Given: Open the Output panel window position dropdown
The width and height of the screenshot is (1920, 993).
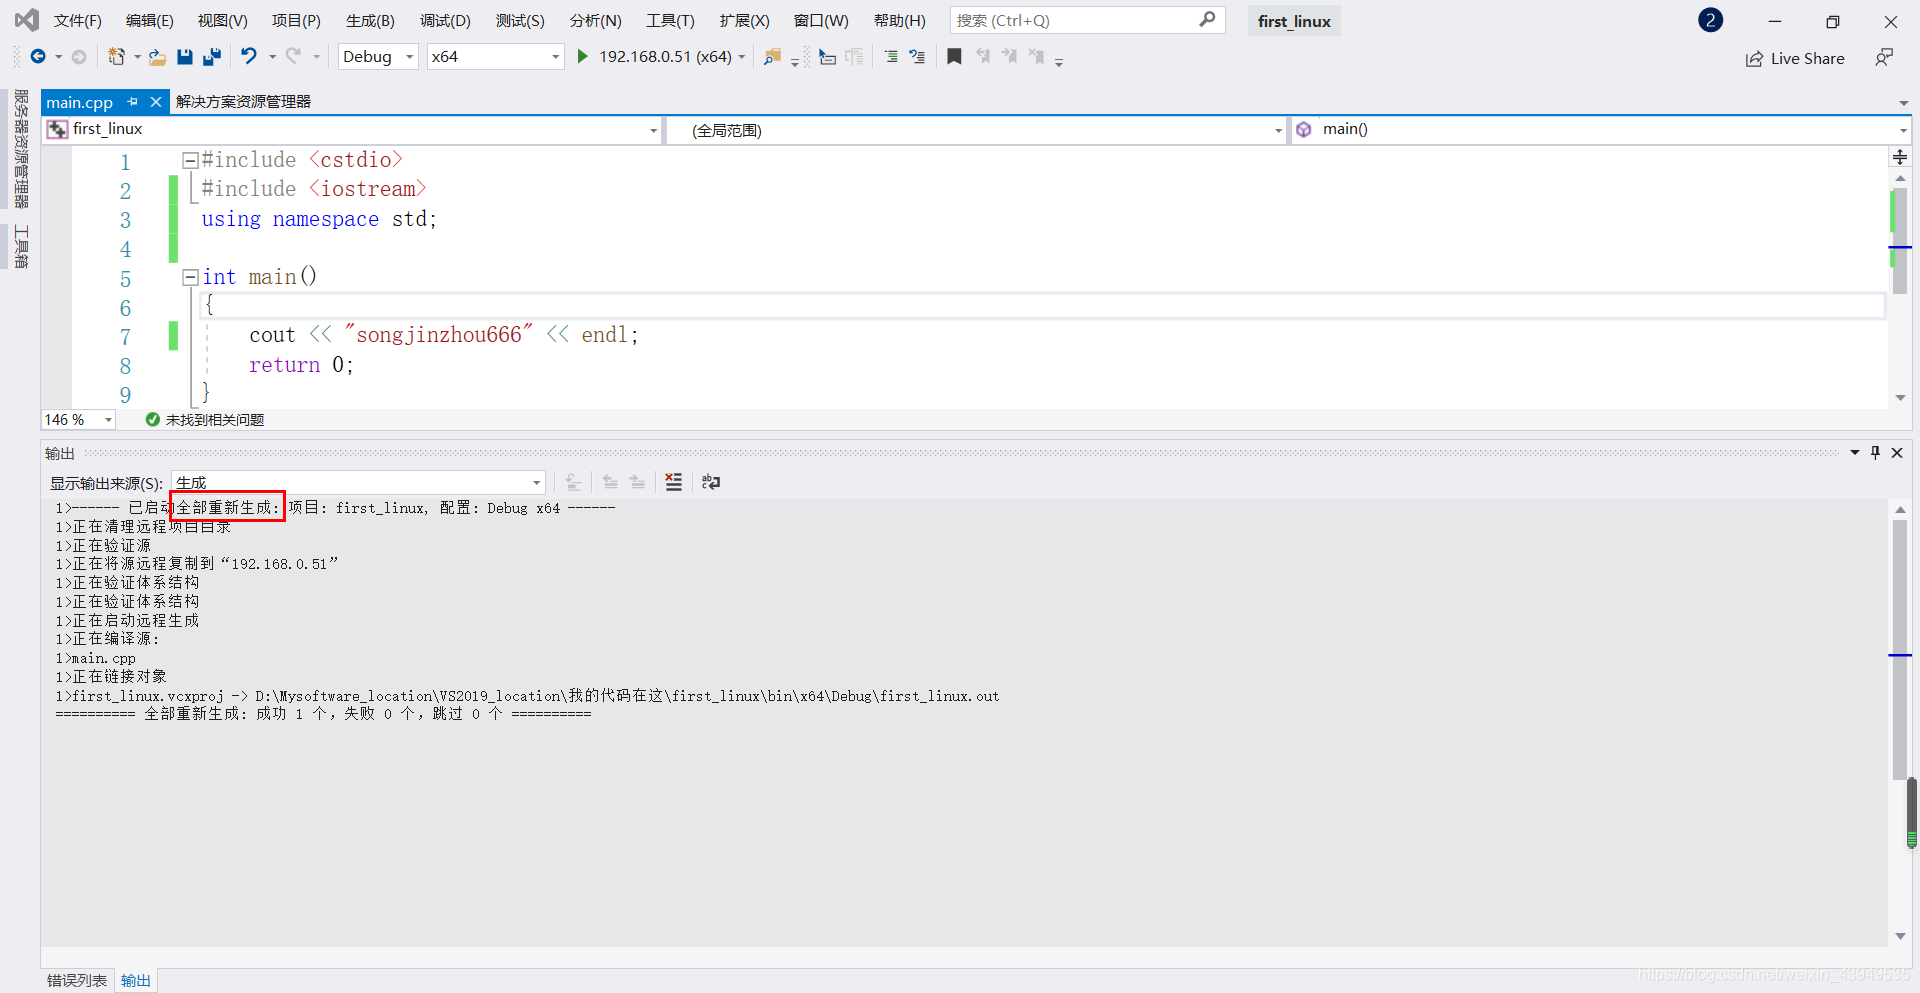Looking at the screenshot, I should pos(1855,453).
